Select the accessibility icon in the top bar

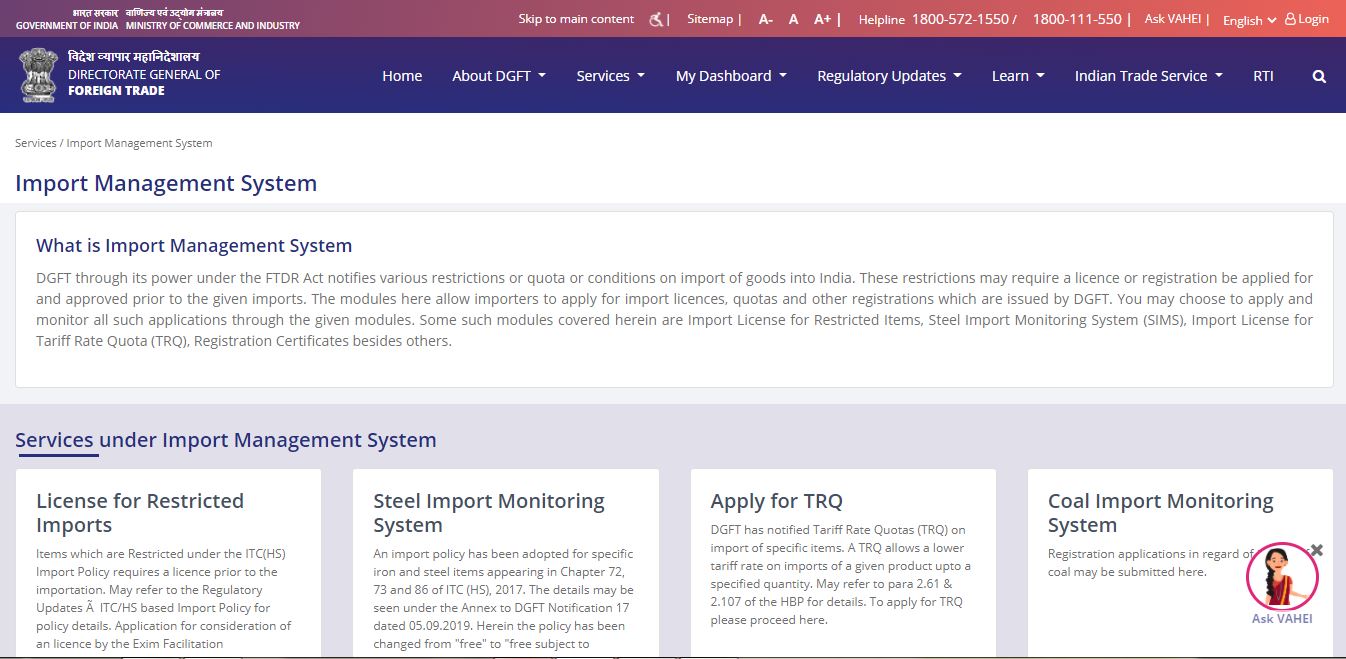(x=654, y=18)
